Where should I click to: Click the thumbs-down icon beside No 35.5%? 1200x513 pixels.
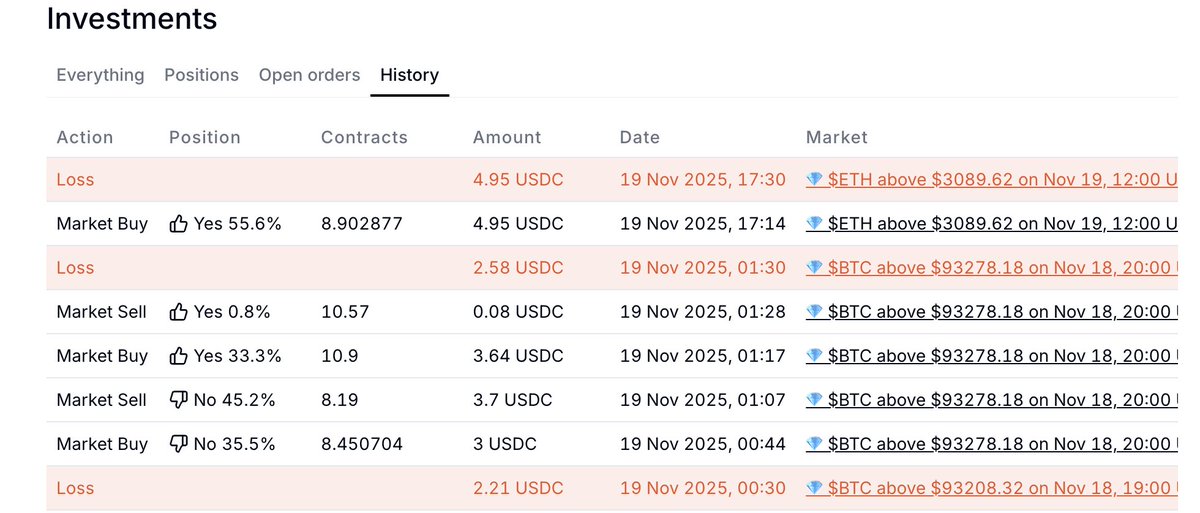179,444
